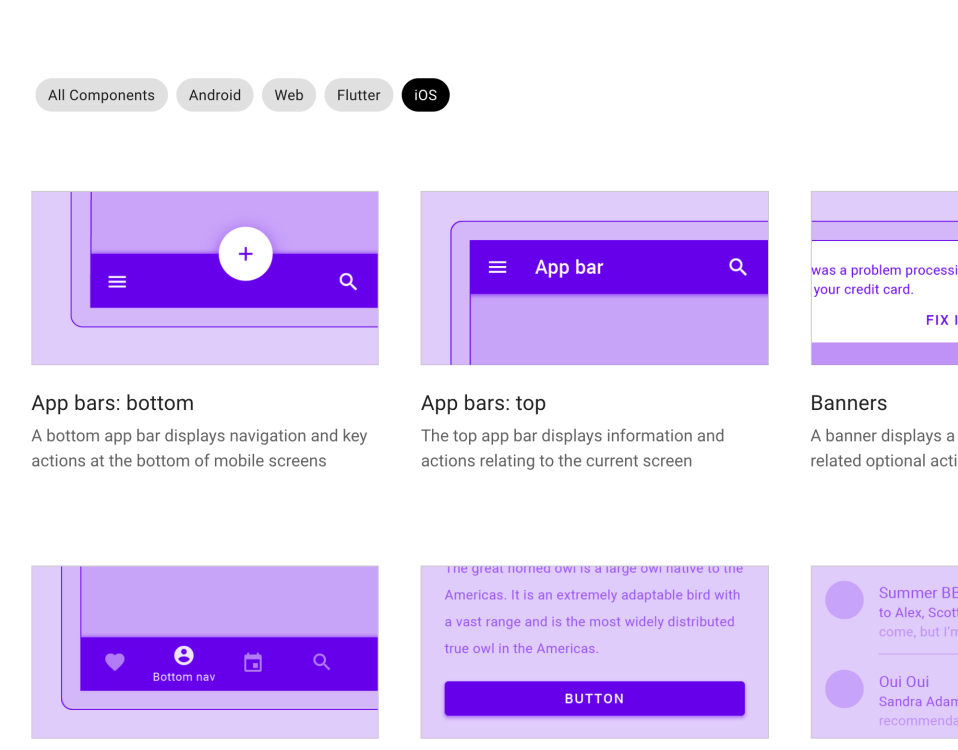Image resolution: width=958 pixels, height=750 pixels.
Task: Select the All Components tab
Action: [101, 95]
